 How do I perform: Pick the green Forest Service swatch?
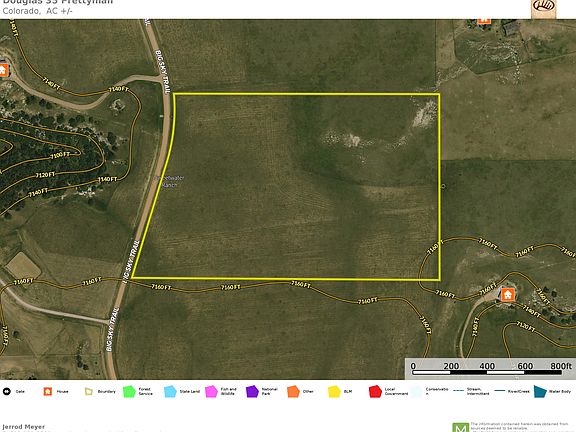(x=129, y=392)
